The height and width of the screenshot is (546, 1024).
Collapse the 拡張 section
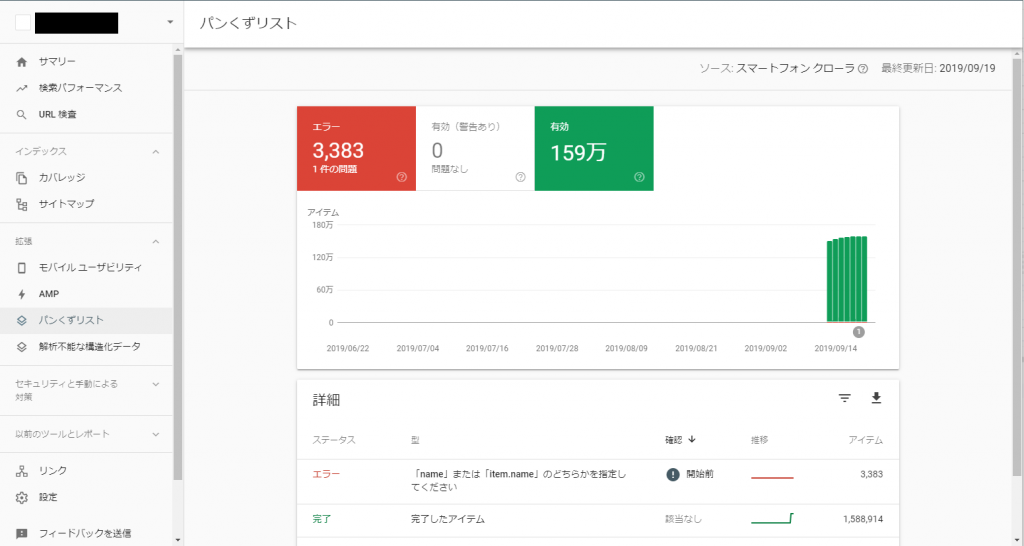click(x=155, y=242)
